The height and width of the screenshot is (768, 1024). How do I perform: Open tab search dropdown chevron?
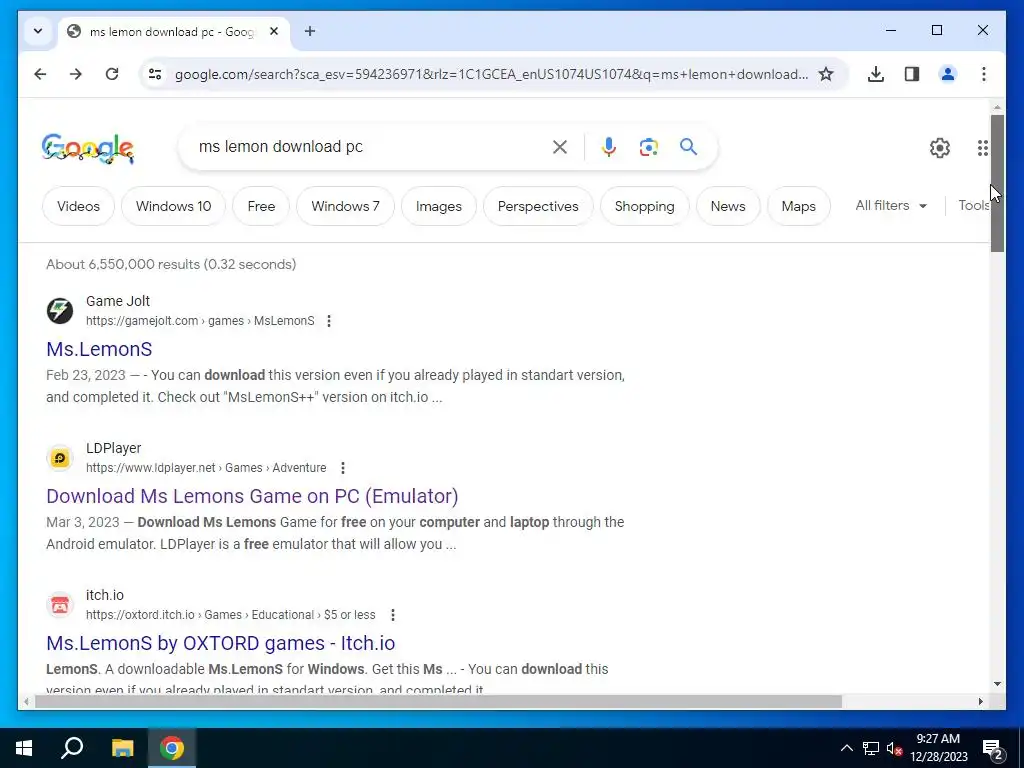click(x=38, y=31)
